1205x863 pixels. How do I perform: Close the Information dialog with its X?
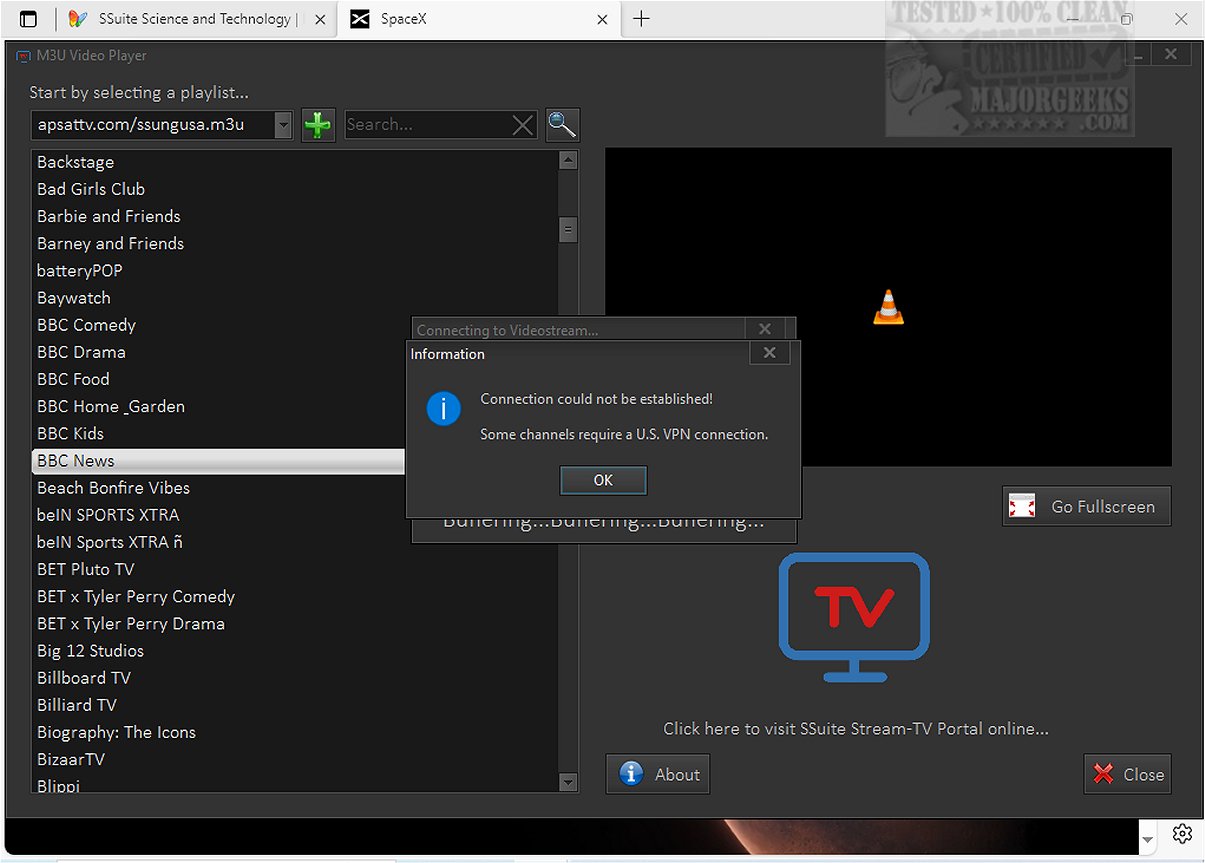click(769, 353)
